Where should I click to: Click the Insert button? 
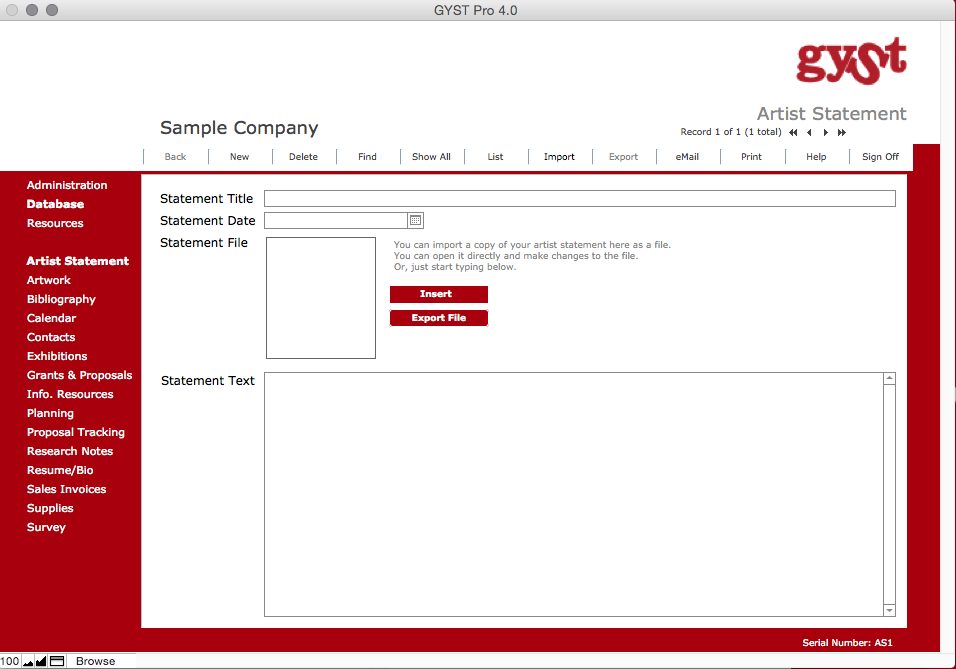point(439,294)
